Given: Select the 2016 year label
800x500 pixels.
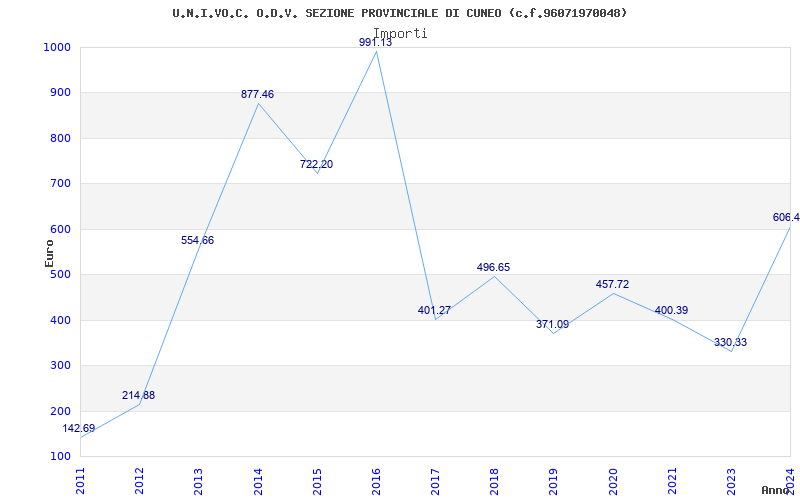Looking at the screenshot, I should point(376,482).
